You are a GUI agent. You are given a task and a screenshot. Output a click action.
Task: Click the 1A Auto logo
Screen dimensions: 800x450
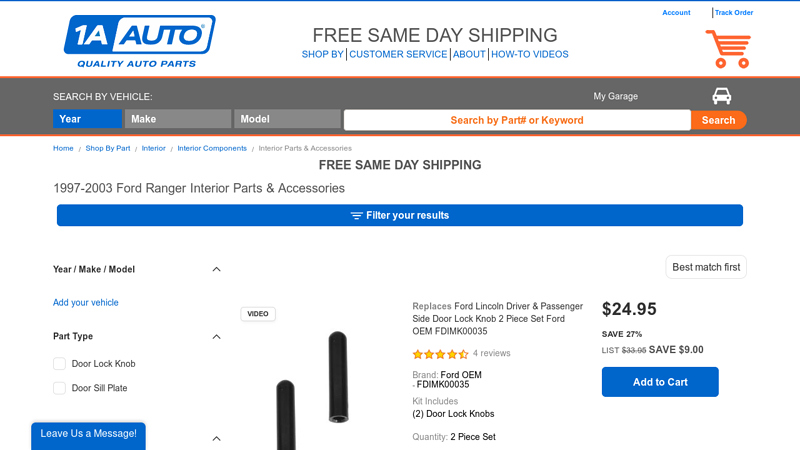point(139,41)
